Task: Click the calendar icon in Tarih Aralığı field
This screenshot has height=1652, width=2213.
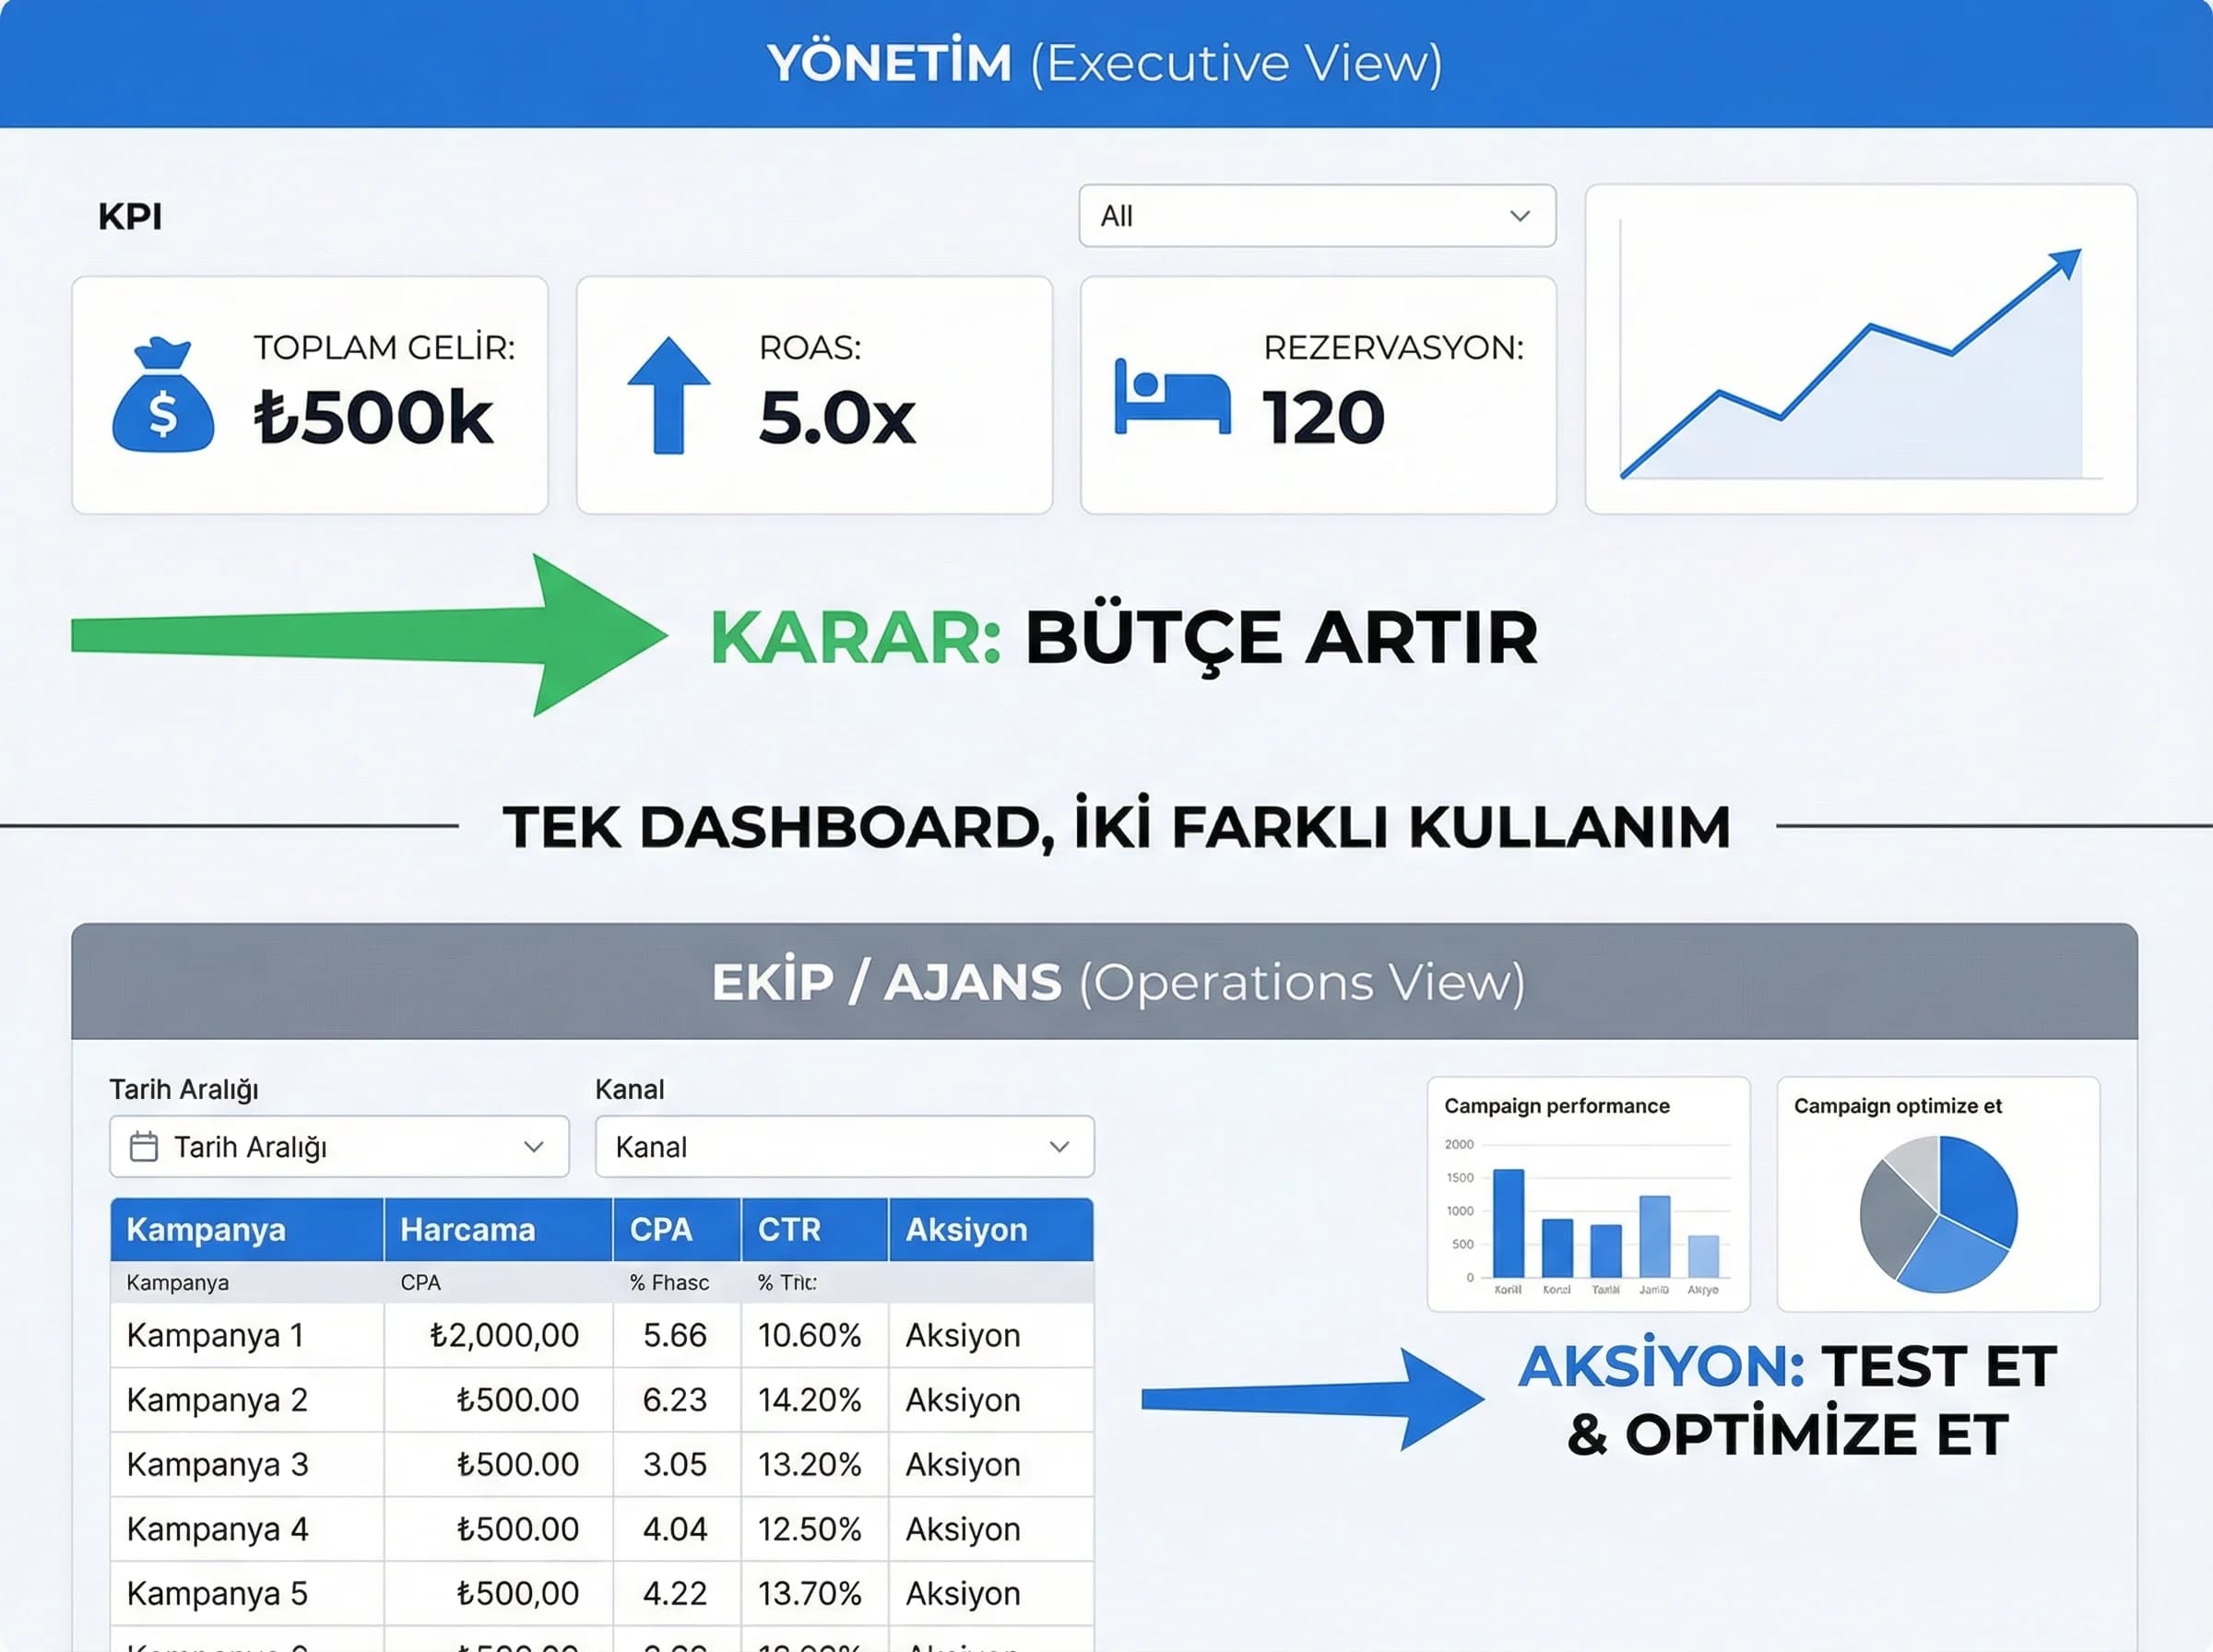Action: pos(143,1148)
